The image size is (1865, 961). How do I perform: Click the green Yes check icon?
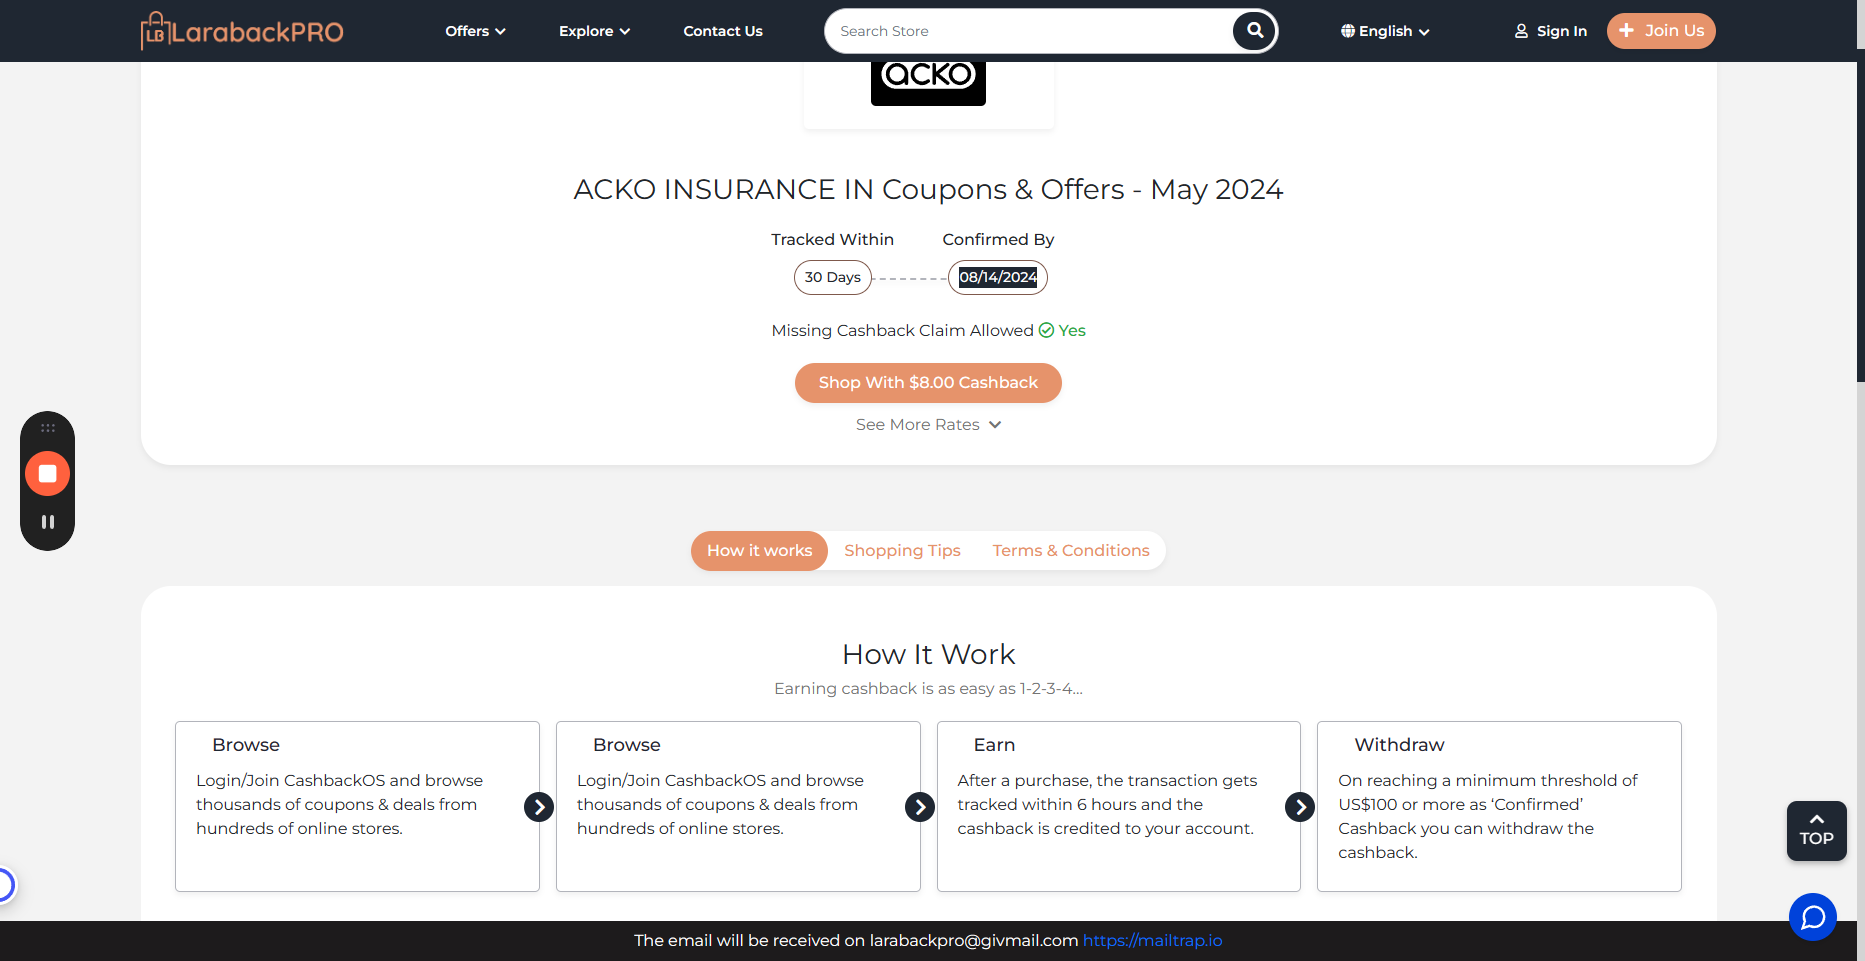click(1046, 330)
